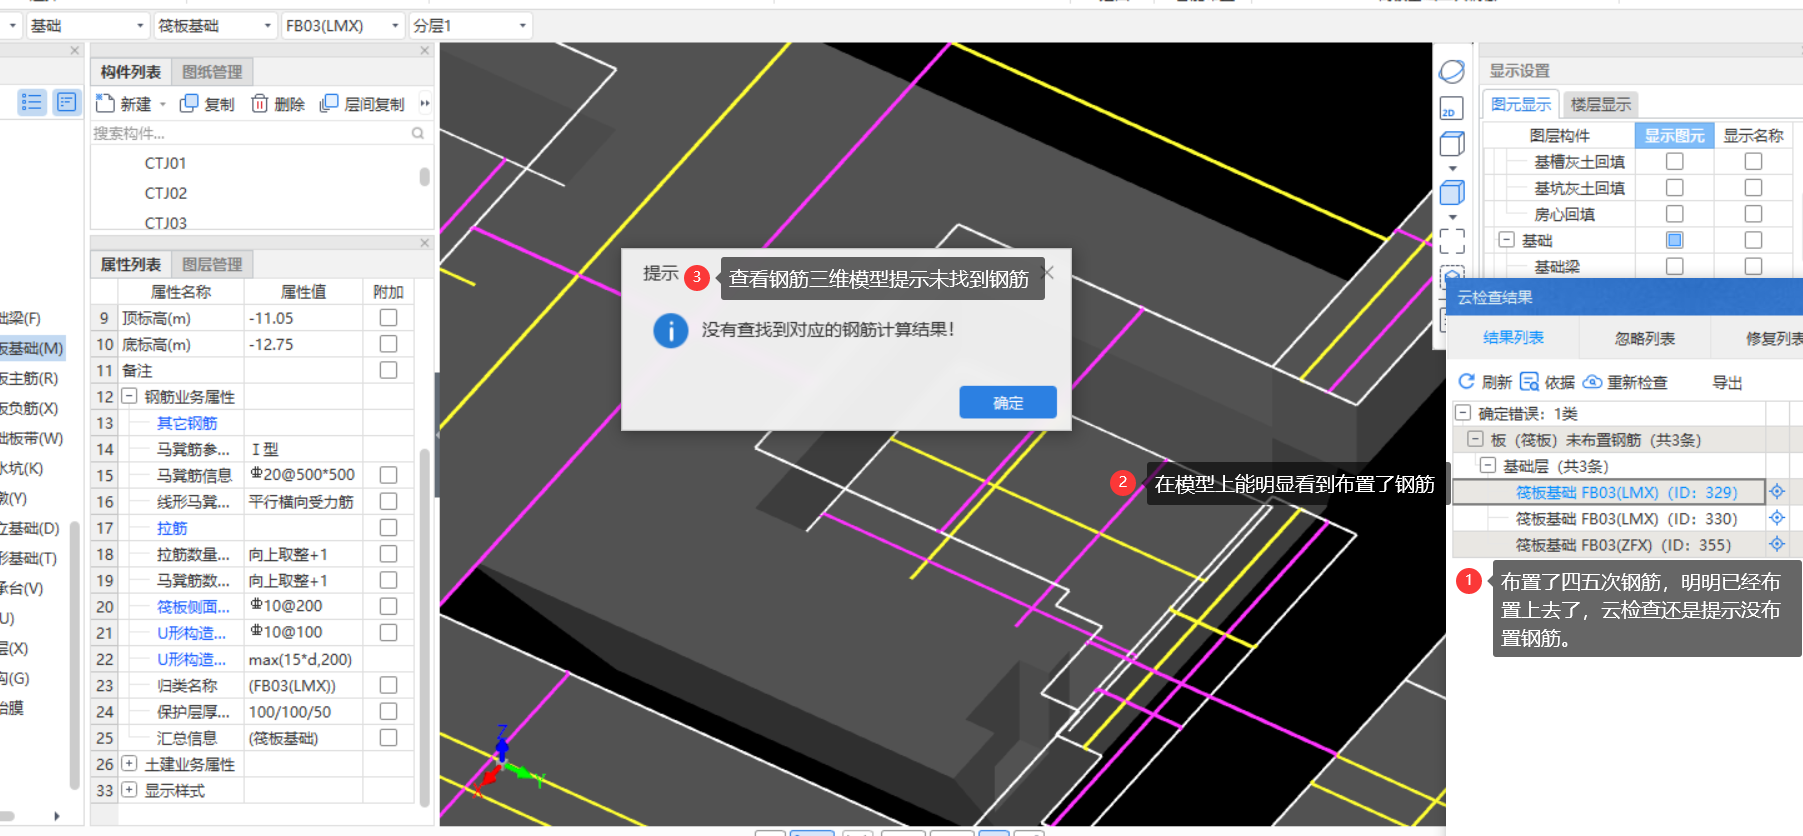Click the solid blue cube display icon
The image size is (1803, 836).
pyautogui.click(x=1452, y=192)
